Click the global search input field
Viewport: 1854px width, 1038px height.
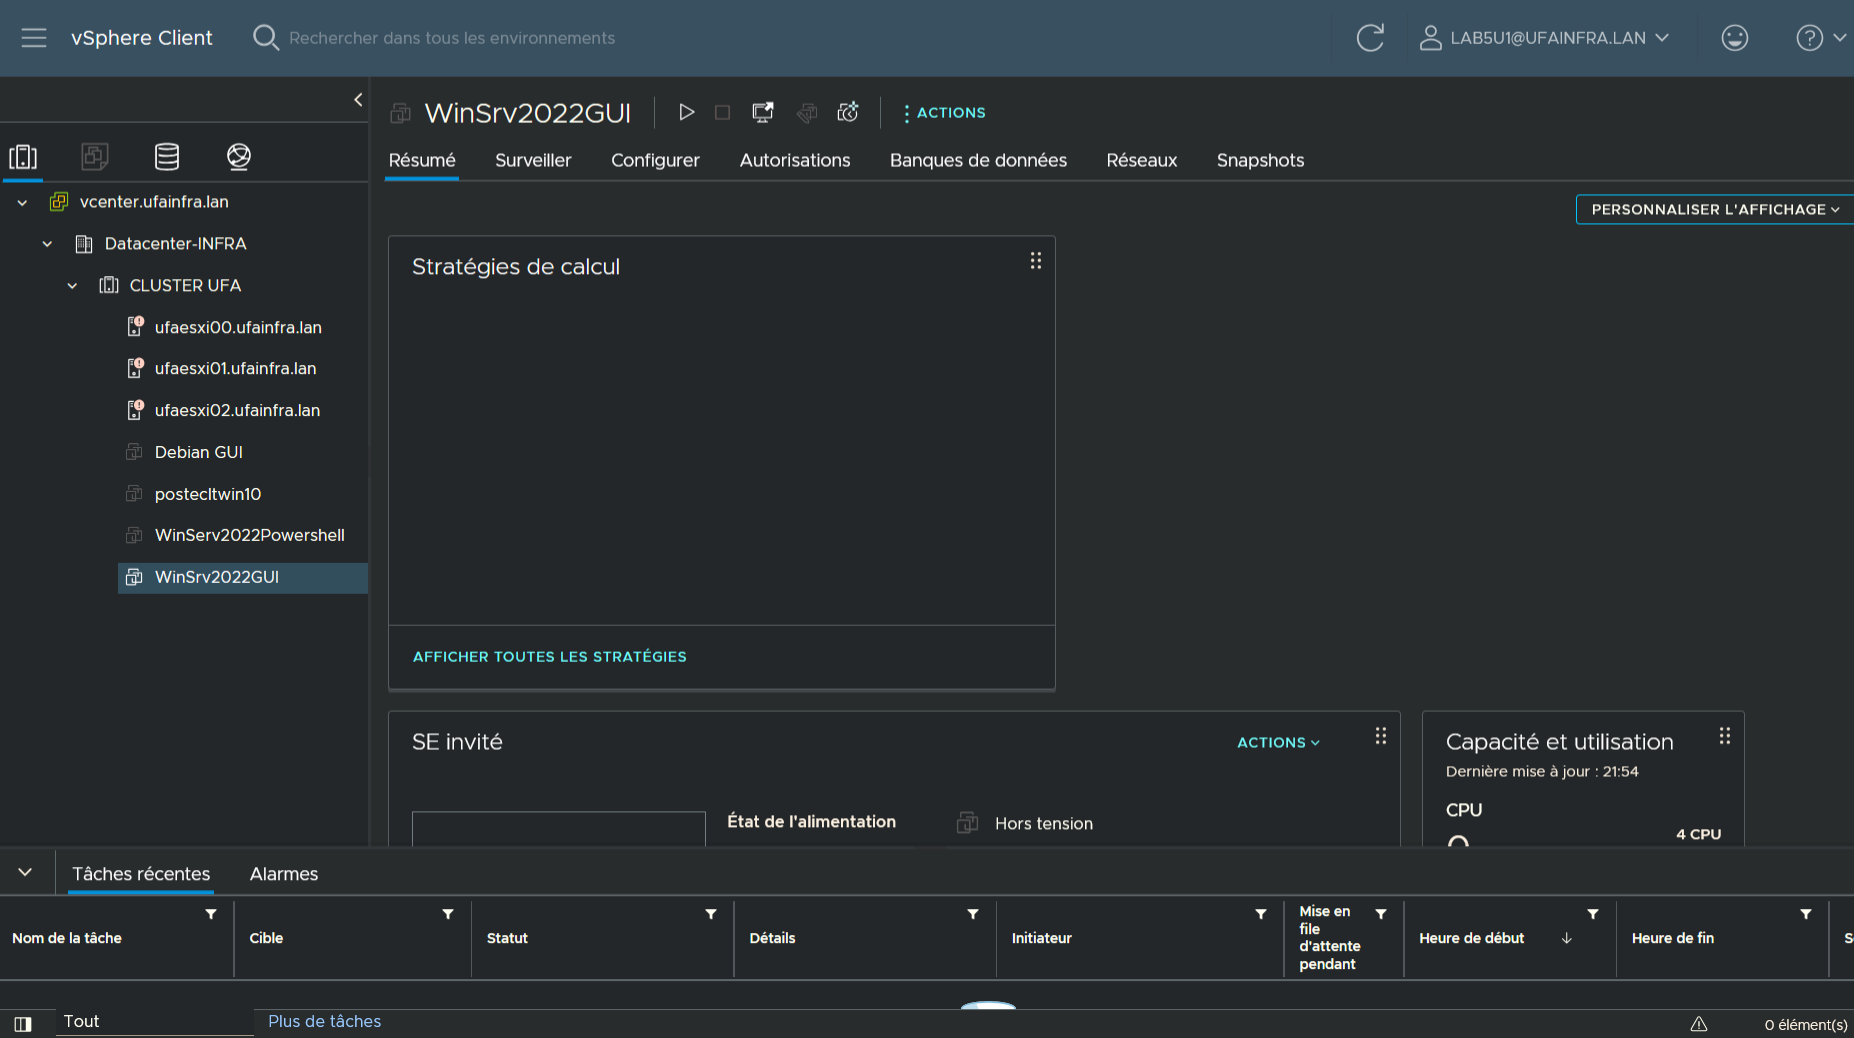point(452,38)
